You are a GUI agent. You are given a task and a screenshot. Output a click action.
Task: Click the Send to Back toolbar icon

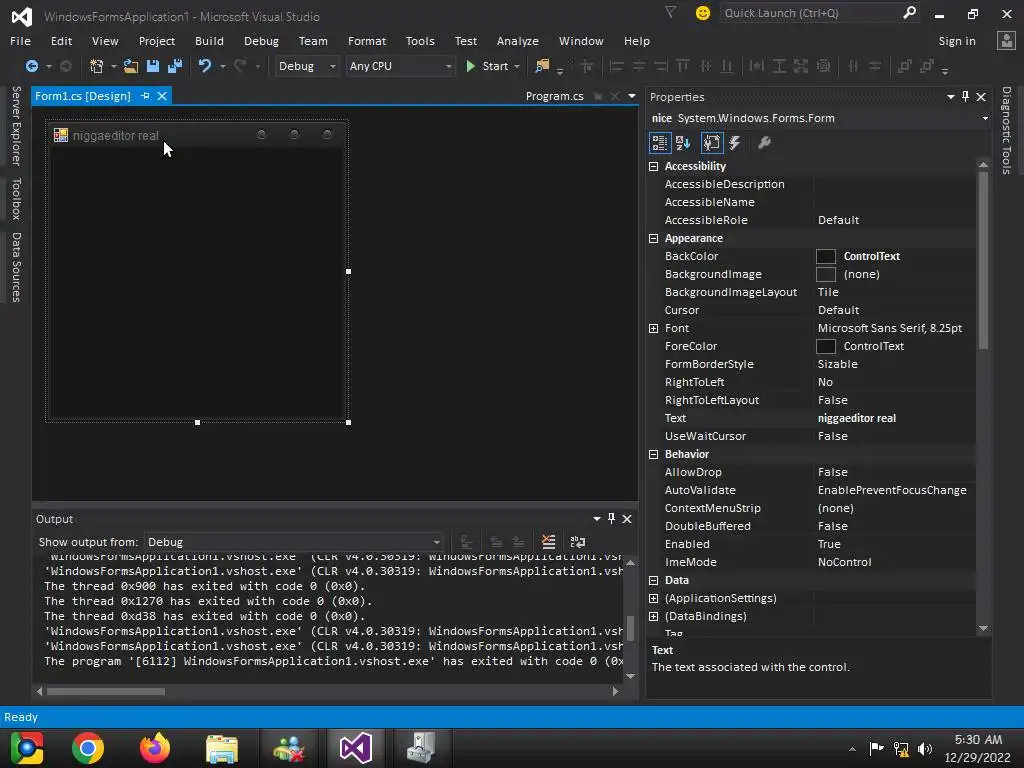click(x=927, y=66)
